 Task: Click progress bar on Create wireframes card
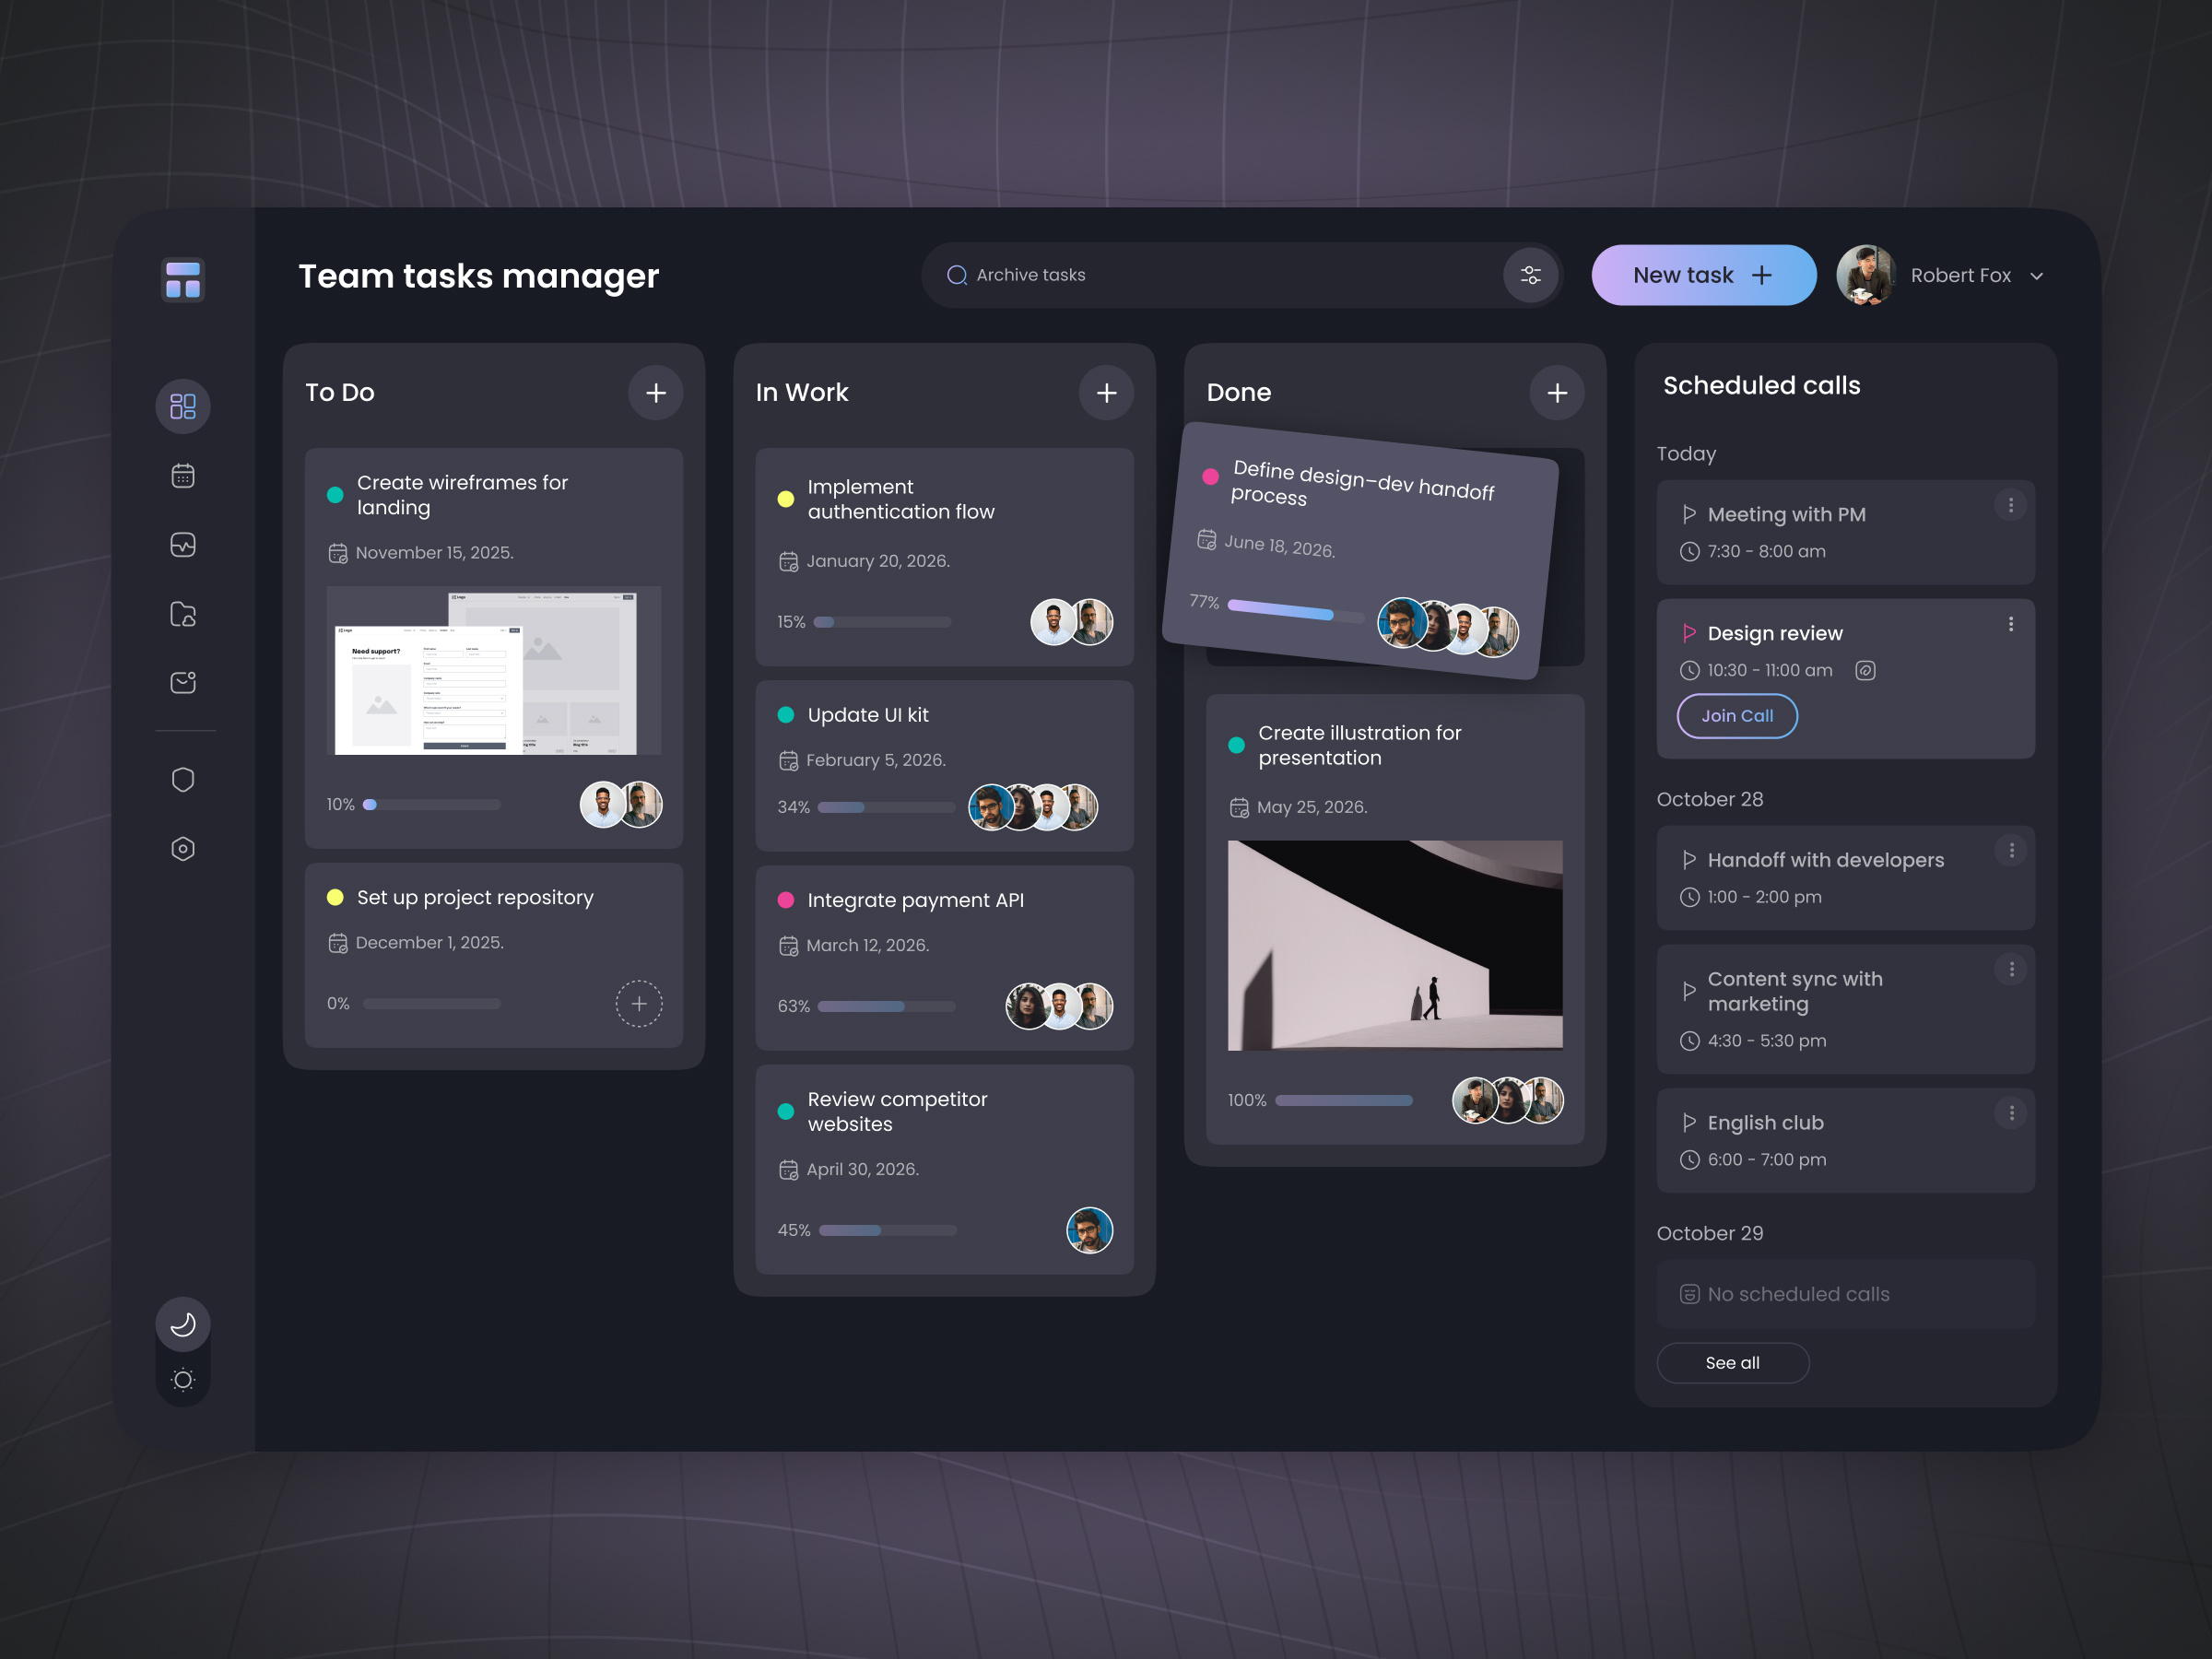click(x=431, y=805)
